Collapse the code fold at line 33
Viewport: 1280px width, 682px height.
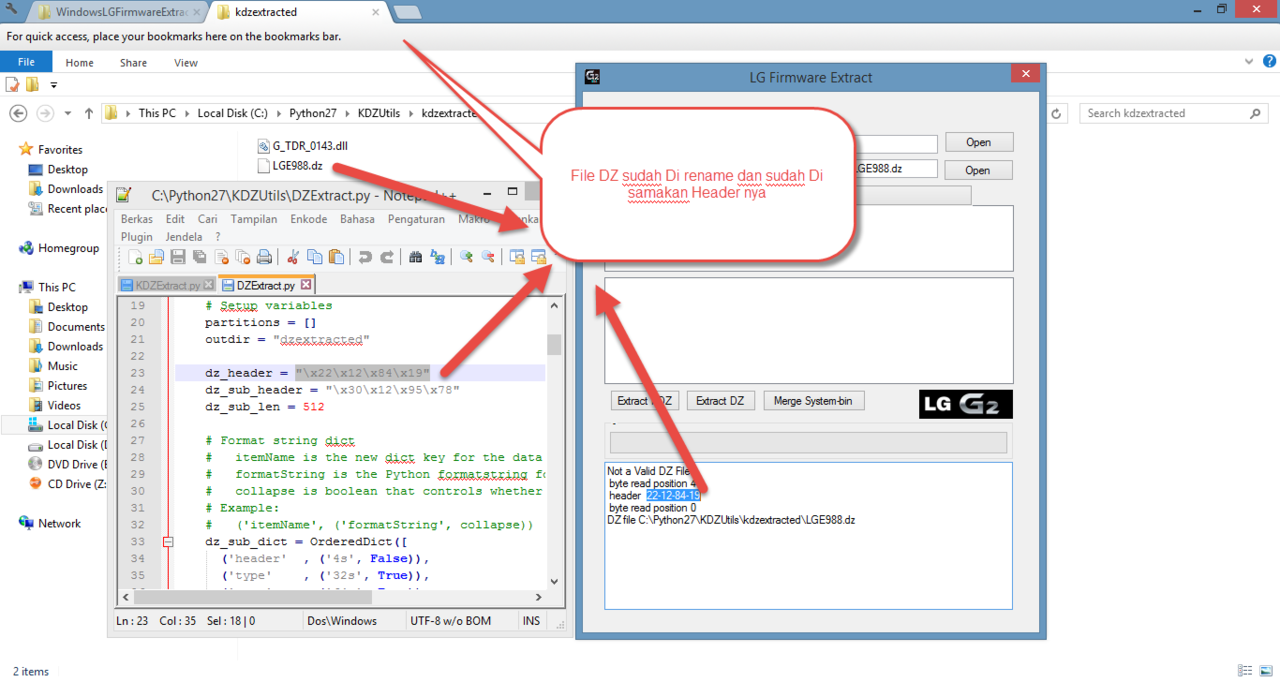167,542
